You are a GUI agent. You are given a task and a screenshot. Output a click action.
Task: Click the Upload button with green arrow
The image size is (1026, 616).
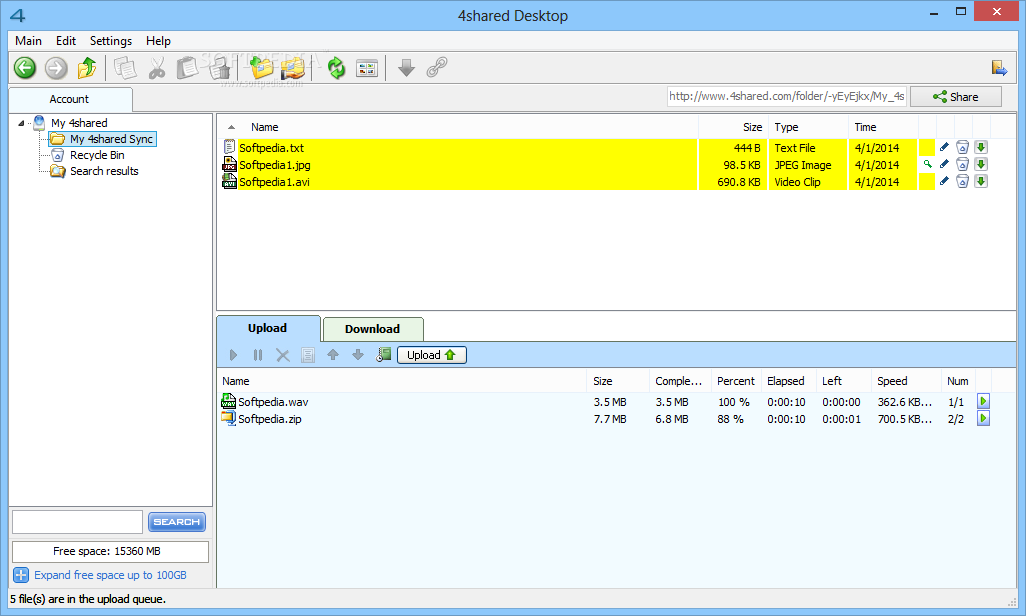pos(431,355)
